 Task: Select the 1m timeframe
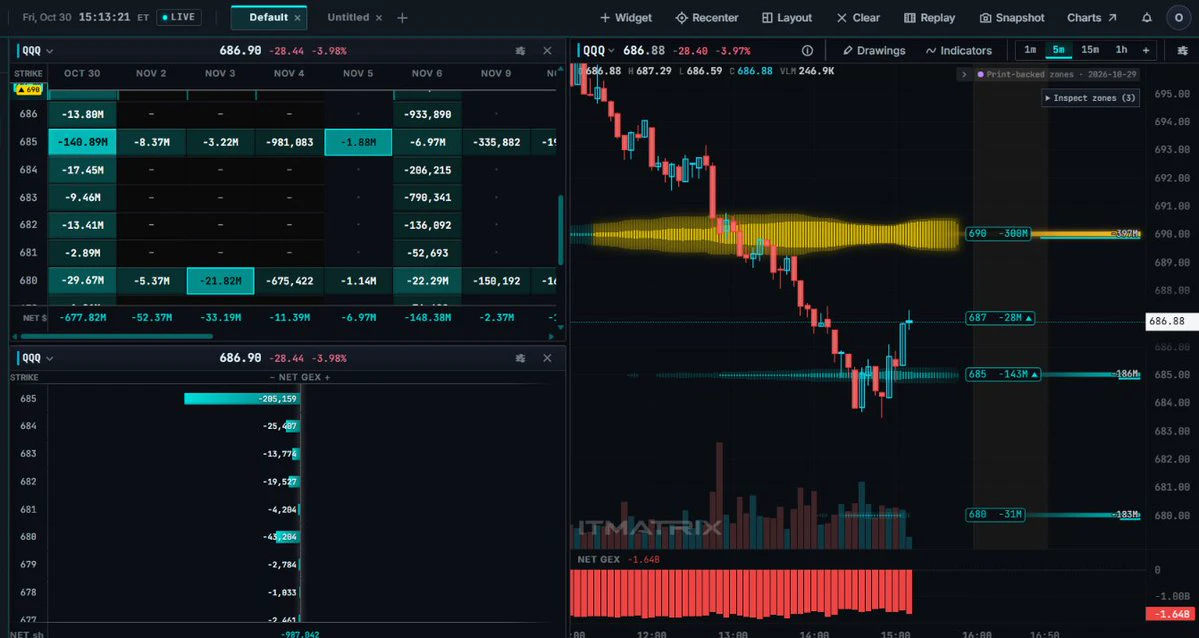(x=1030, y=50)
